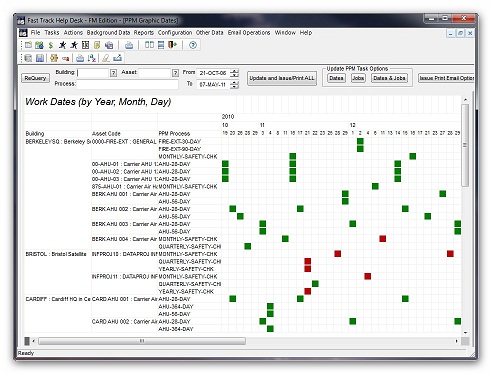Open the Reports menu
Screen dimensions: 492x374
144,33
